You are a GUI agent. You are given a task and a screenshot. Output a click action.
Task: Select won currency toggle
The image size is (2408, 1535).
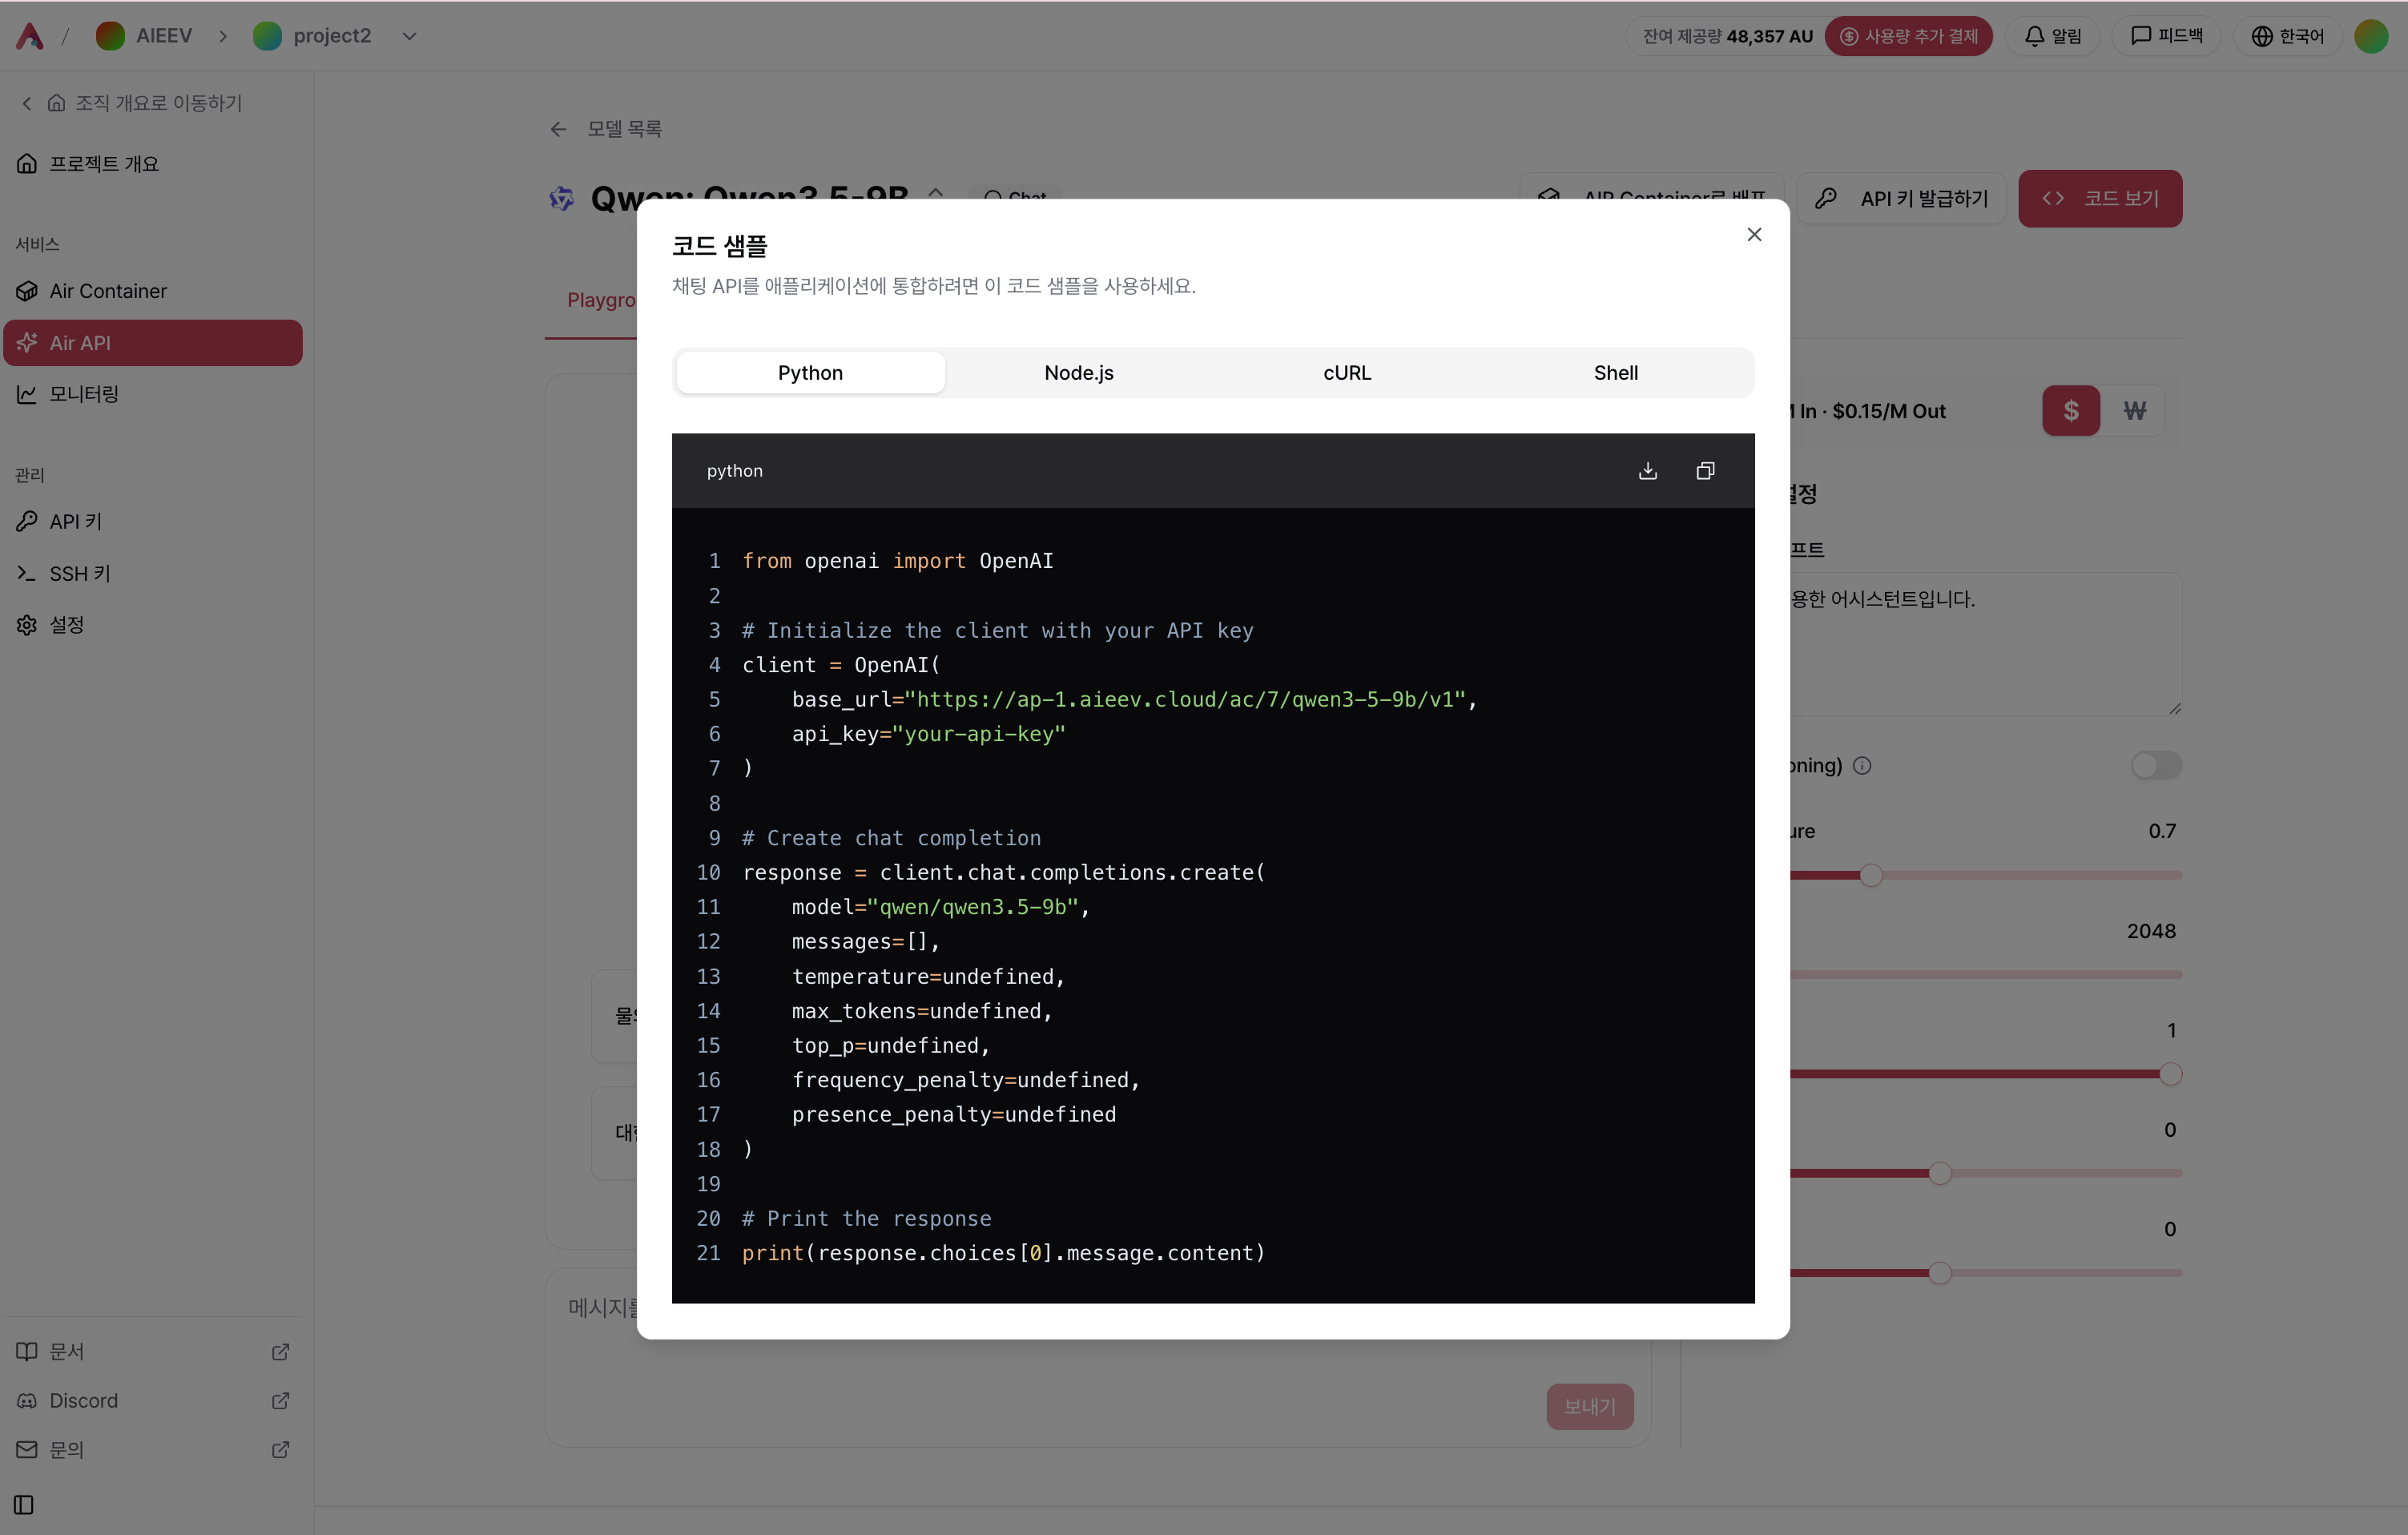[x=2135, y=411]
